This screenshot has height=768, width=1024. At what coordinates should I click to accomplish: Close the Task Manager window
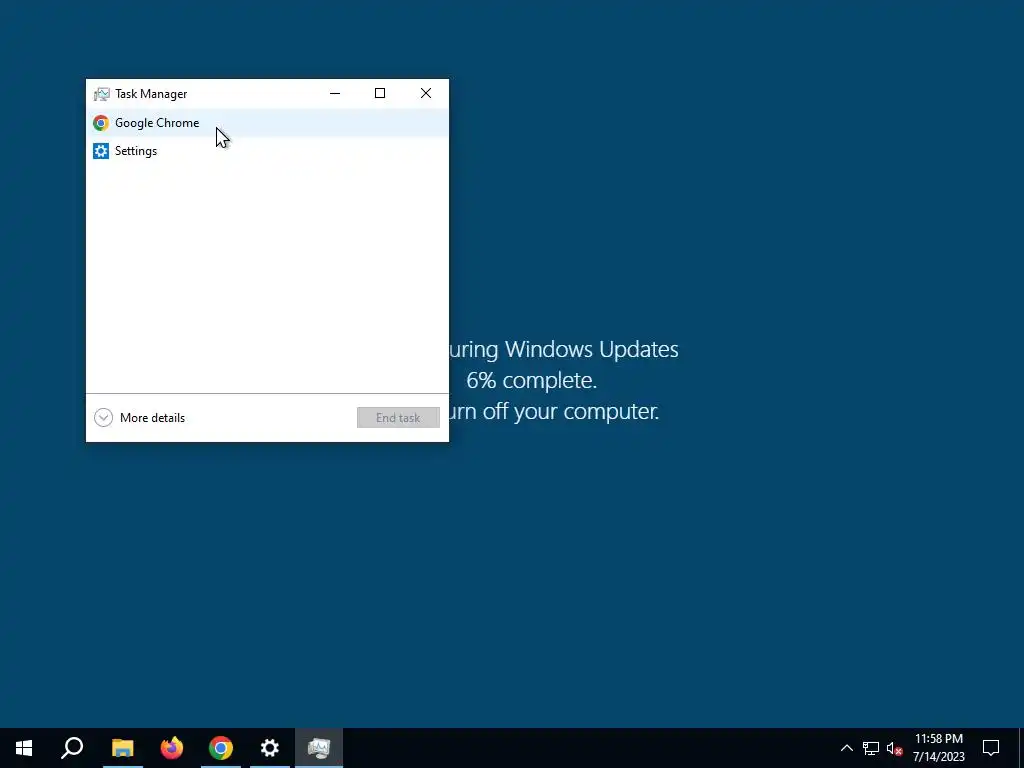(x=426, y=93)
